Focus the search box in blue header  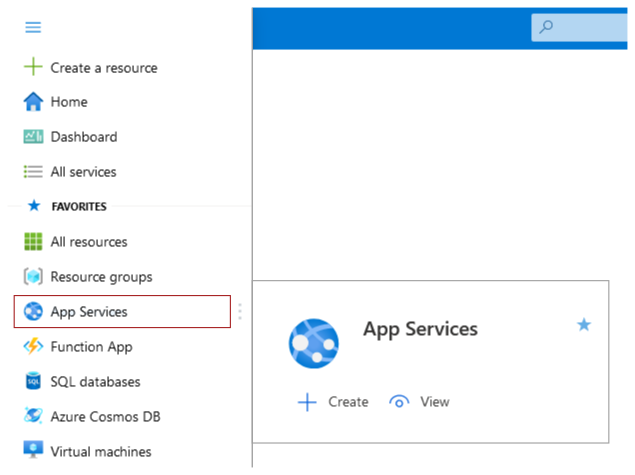pyautogui.click(x=580, y=27)
